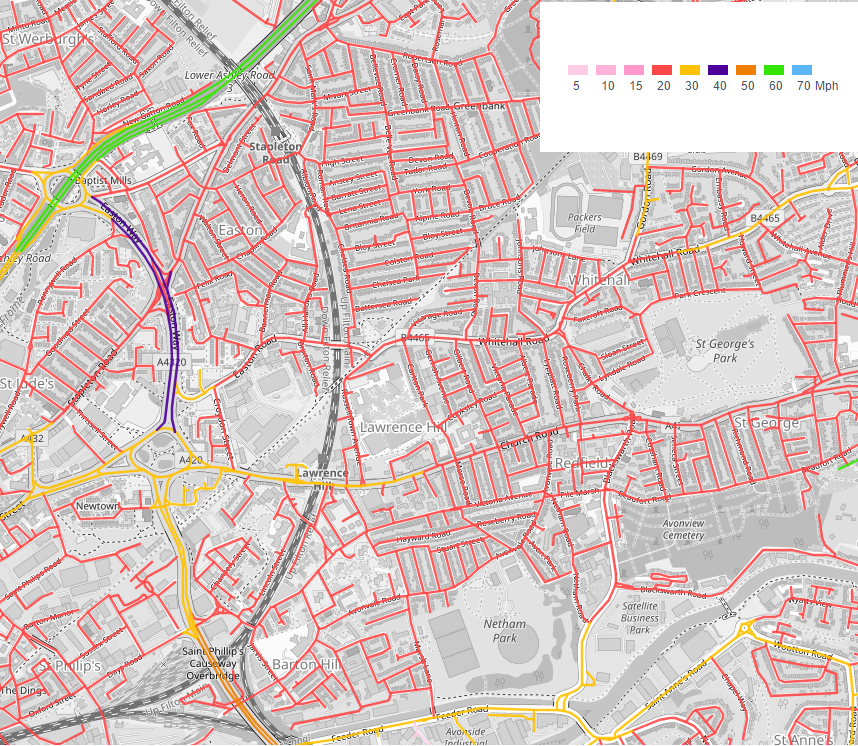Viewport: 858px width, 746px height.
Task: Click the "A420" road number badge
Action: click(190, 460)
